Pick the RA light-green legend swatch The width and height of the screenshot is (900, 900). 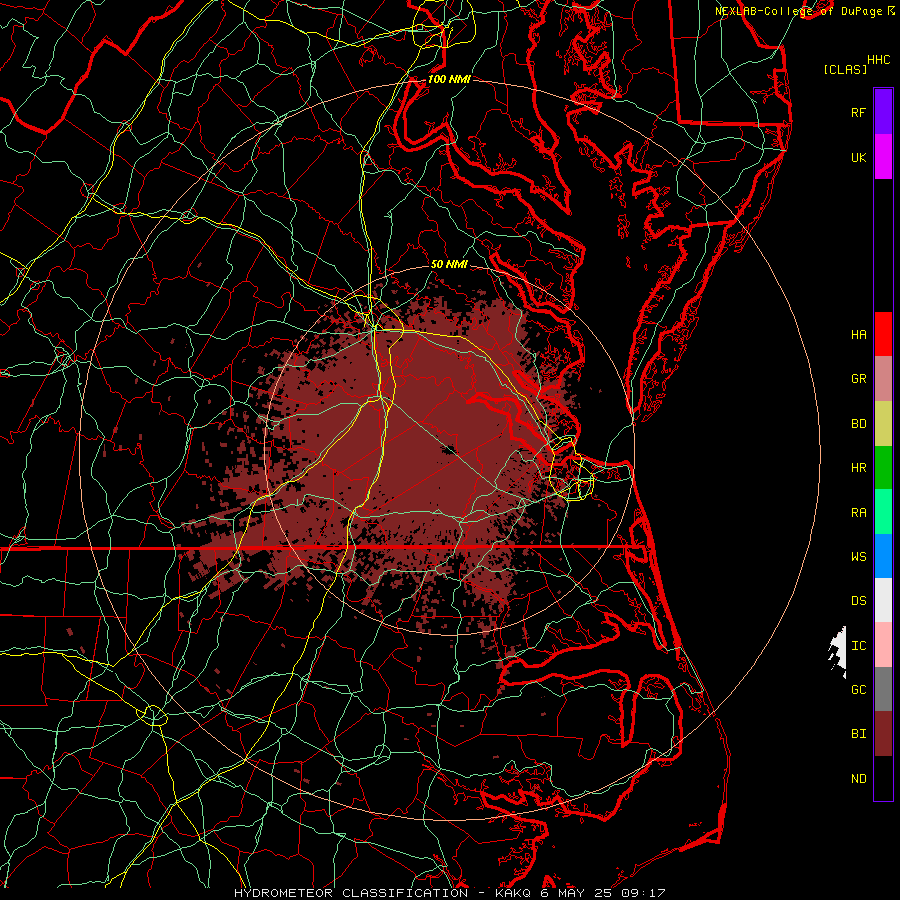click(883, 512)
